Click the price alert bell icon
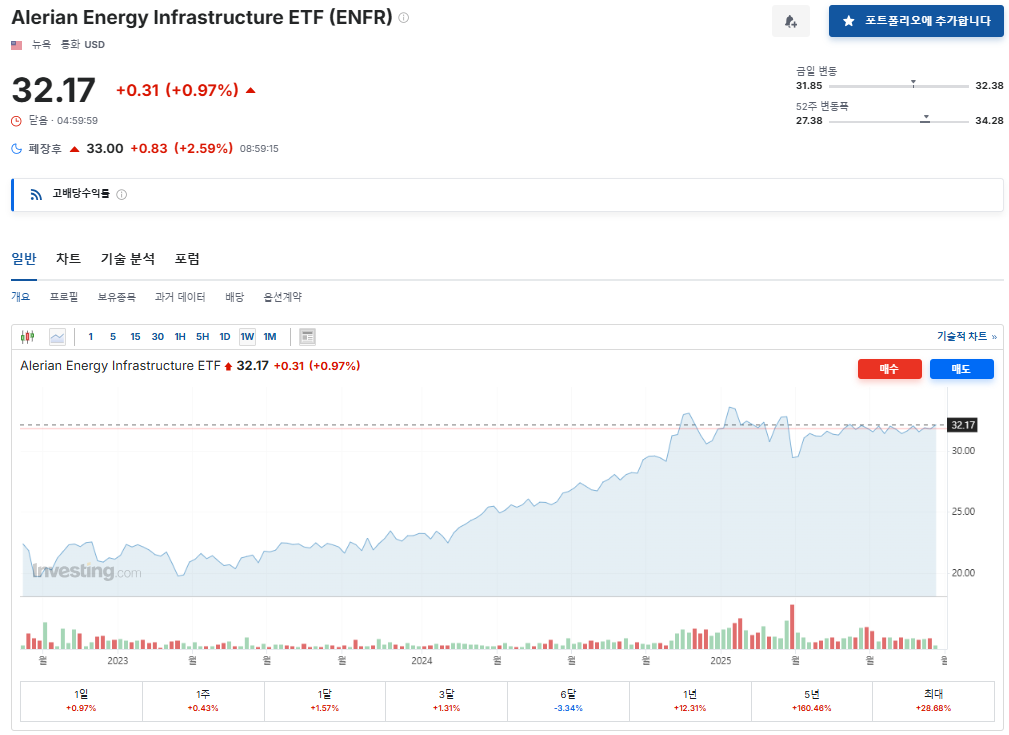This screenshot has width=1009, height=735. 791,20
